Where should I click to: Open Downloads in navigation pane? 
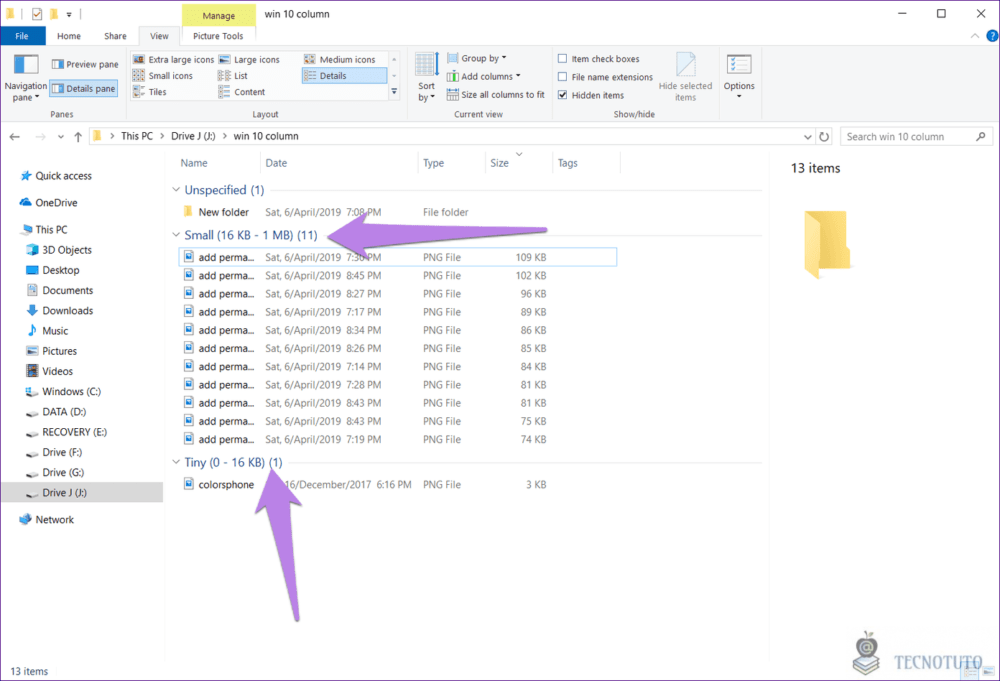click(59, 311)
